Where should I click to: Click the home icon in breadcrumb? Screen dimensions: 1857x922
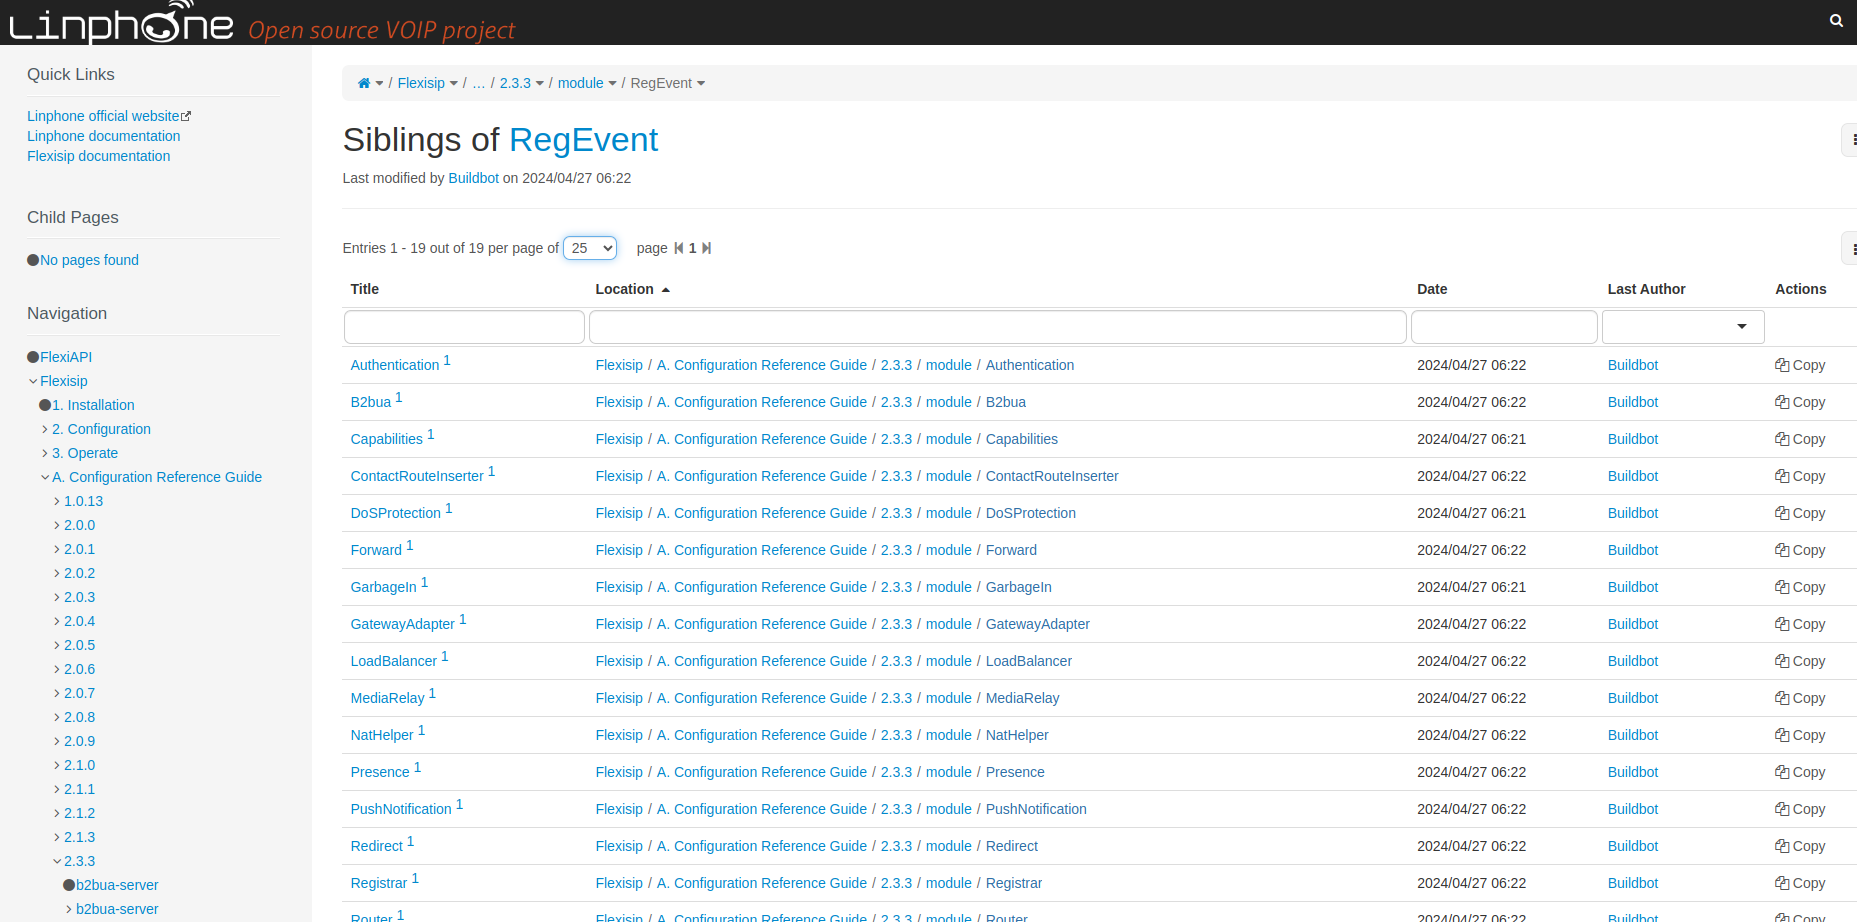coord(364,83)
